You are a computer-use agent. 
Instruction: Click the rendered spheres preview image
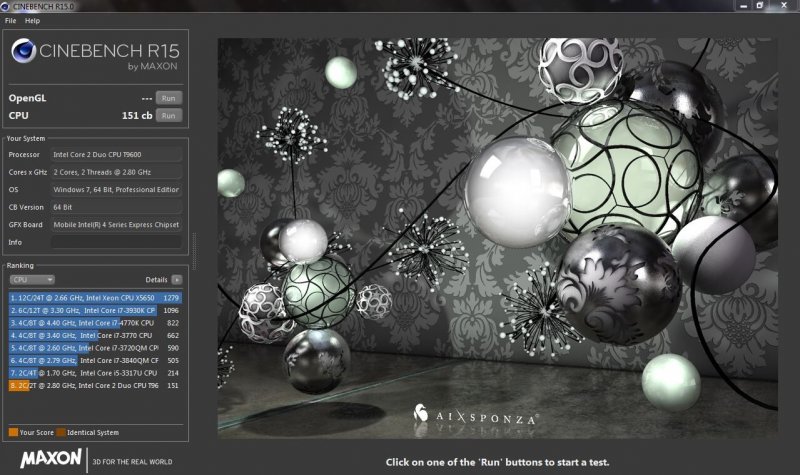pyautogui.click(x=497, y=238)
